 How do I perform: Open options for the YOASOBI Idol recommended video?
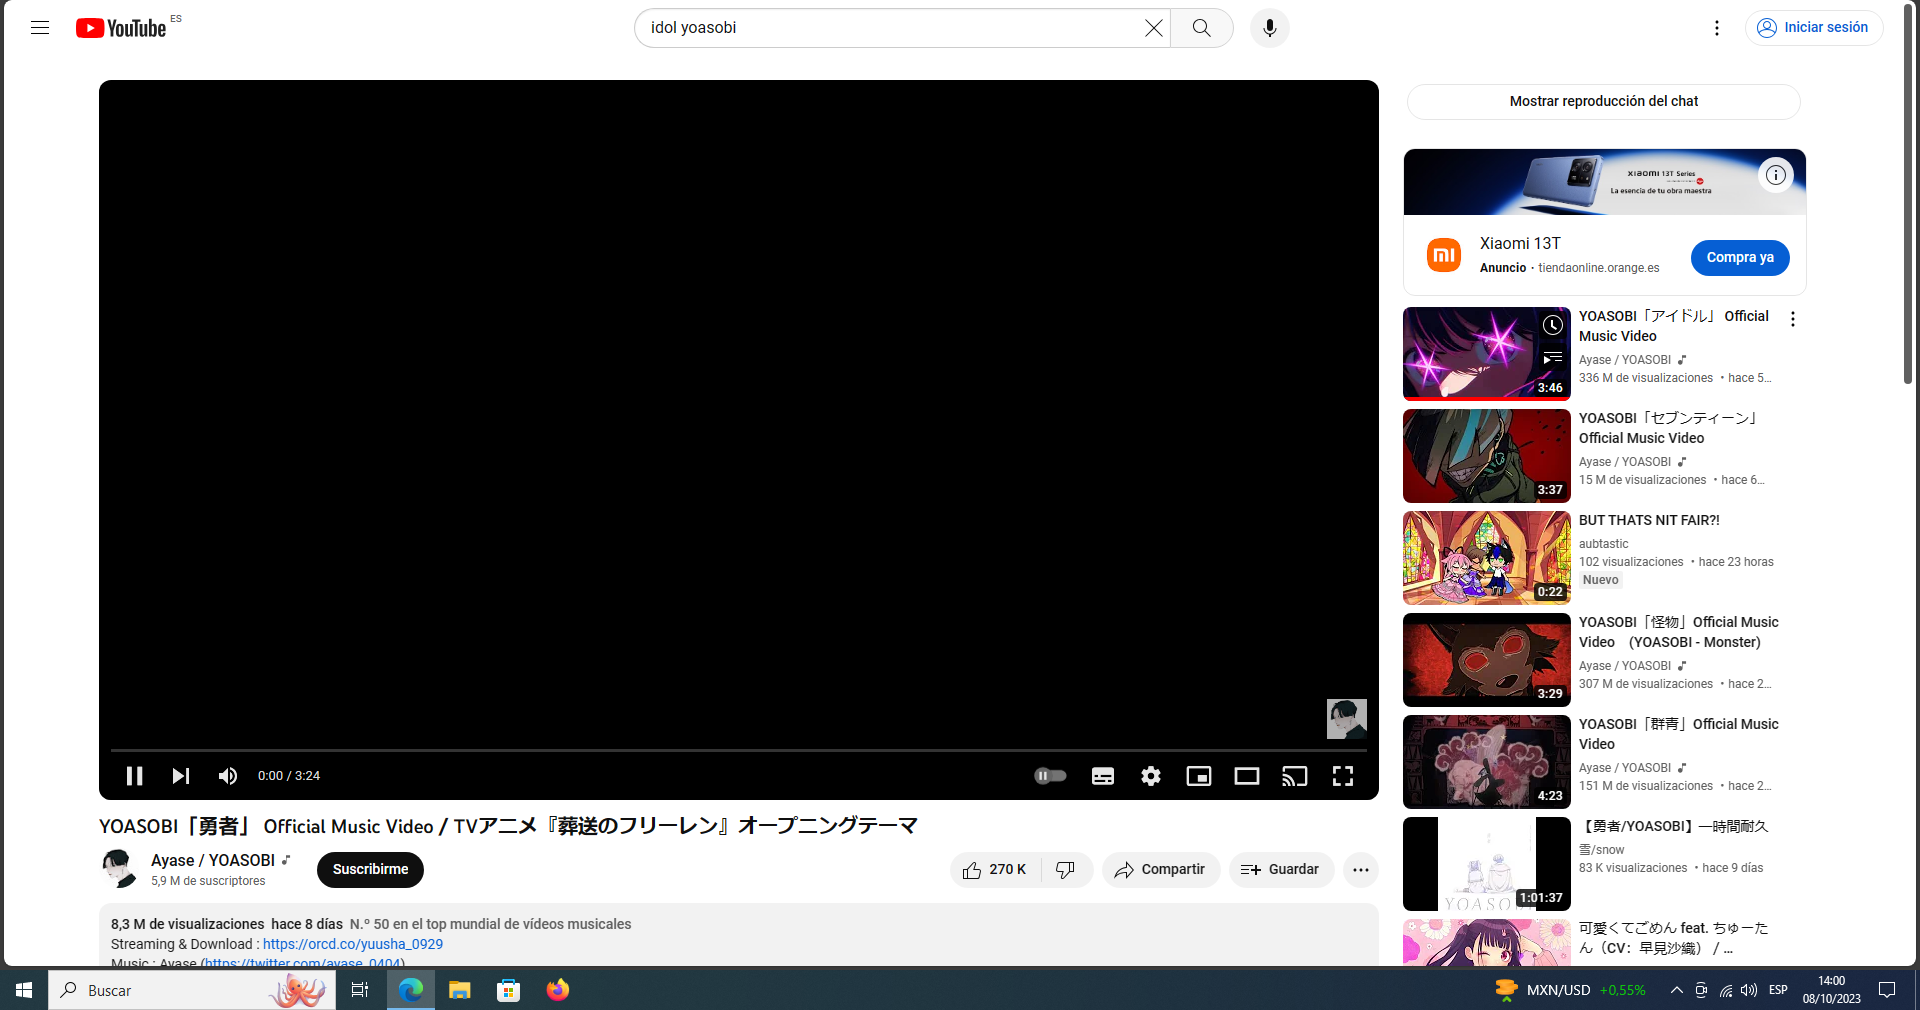[1792, 318]
